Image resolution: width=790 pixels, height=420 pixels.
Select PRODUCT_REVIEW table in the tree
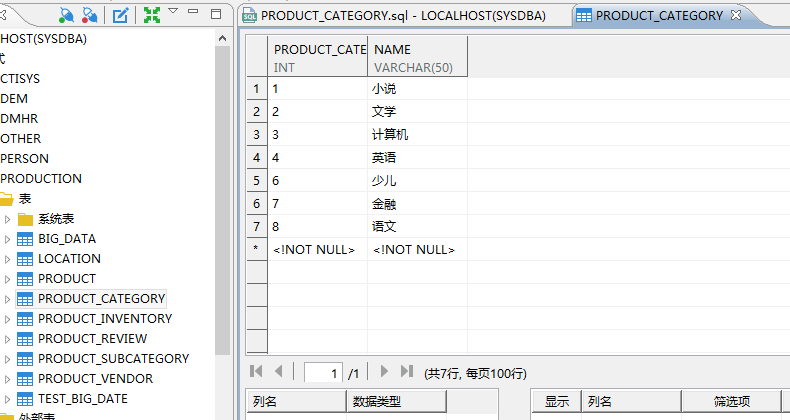coord(93,338)
